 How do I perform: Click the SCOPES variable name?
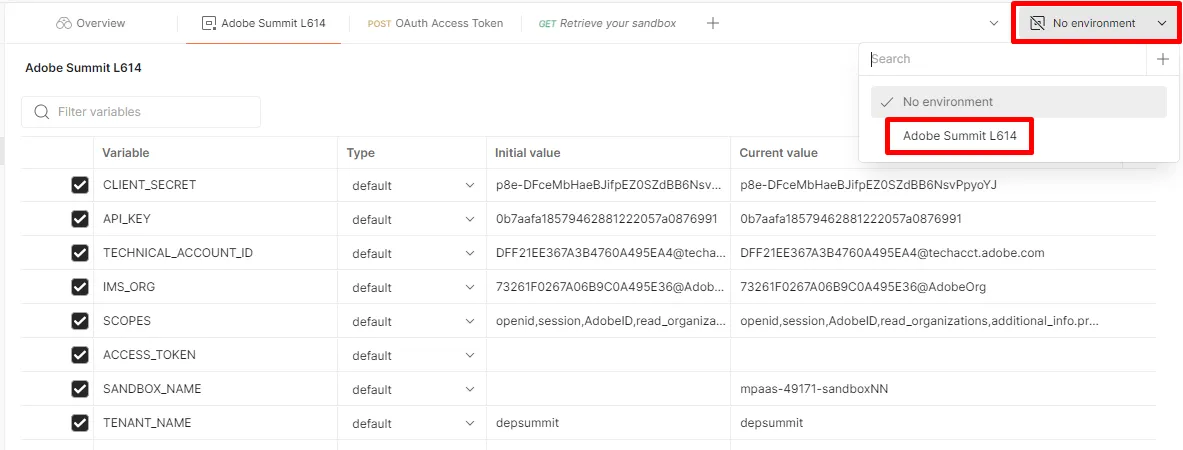pos(127,321)
